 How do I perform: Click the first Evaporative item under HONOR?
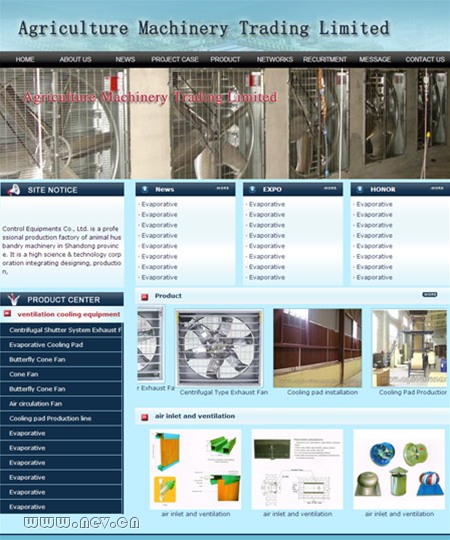tap(374, 204)
